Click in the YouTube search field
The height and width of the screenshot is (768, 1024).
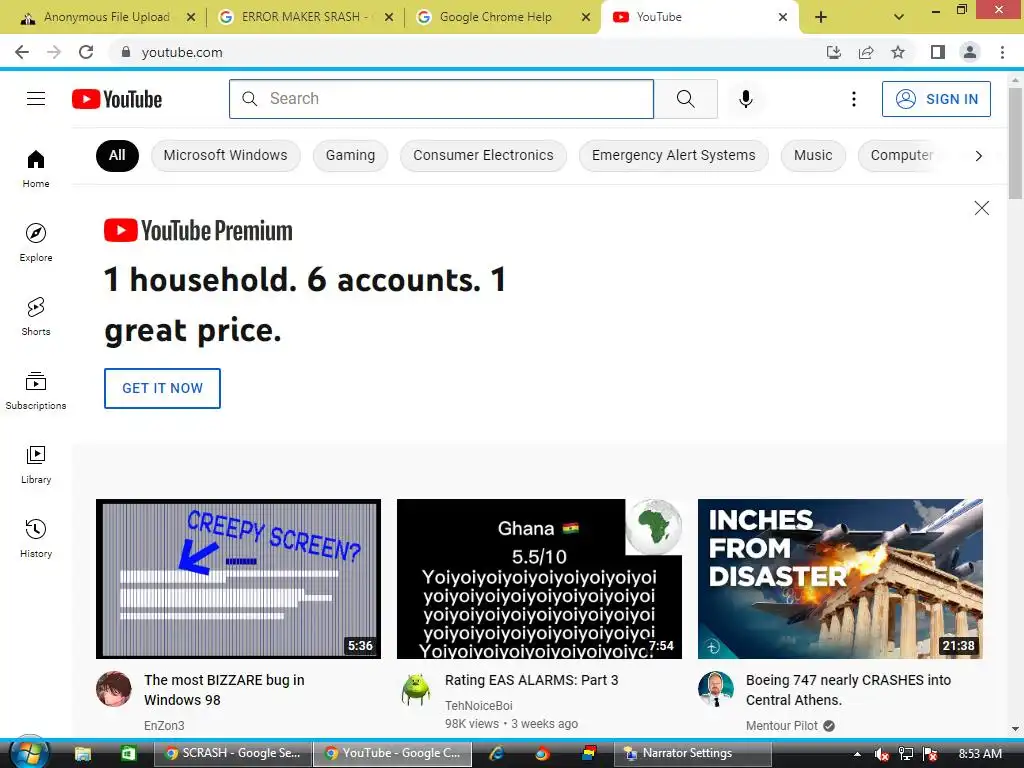(x=441, y=99)
